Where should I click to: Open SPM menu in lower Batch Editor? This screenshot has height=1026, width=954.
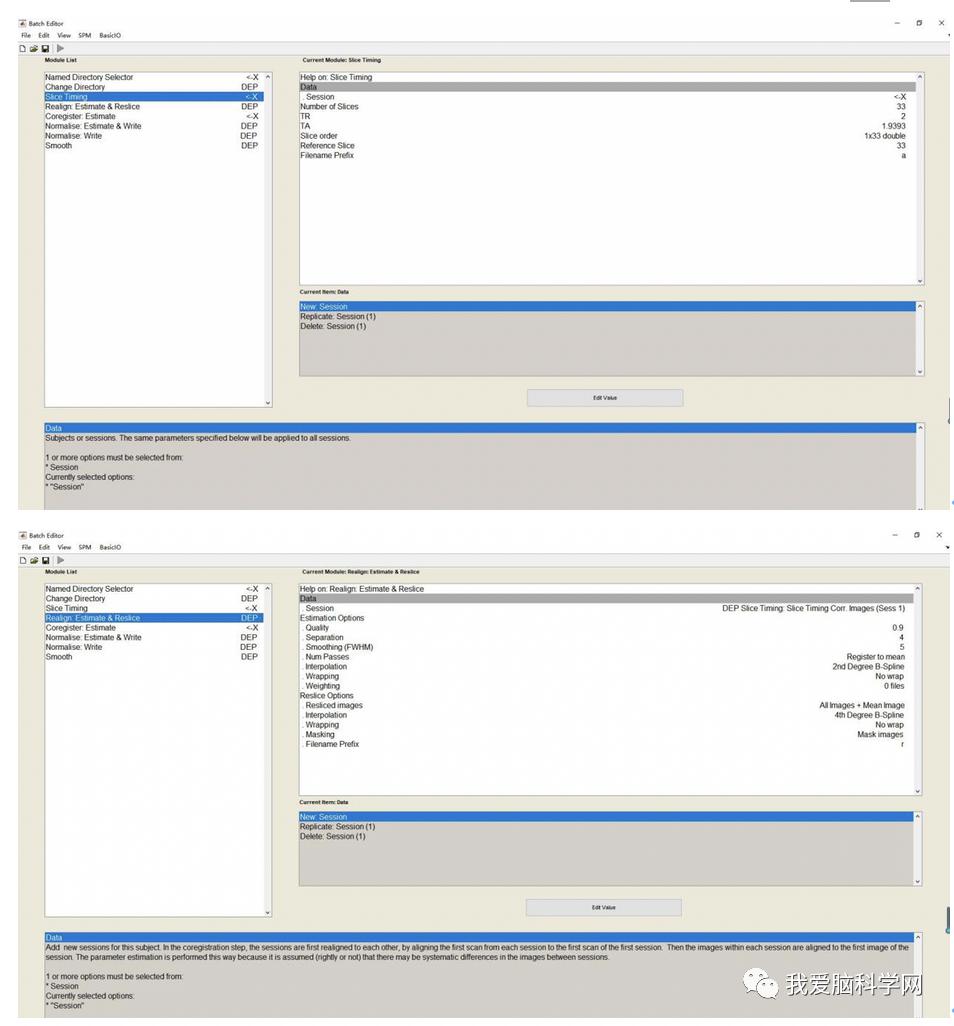[85, 547]
